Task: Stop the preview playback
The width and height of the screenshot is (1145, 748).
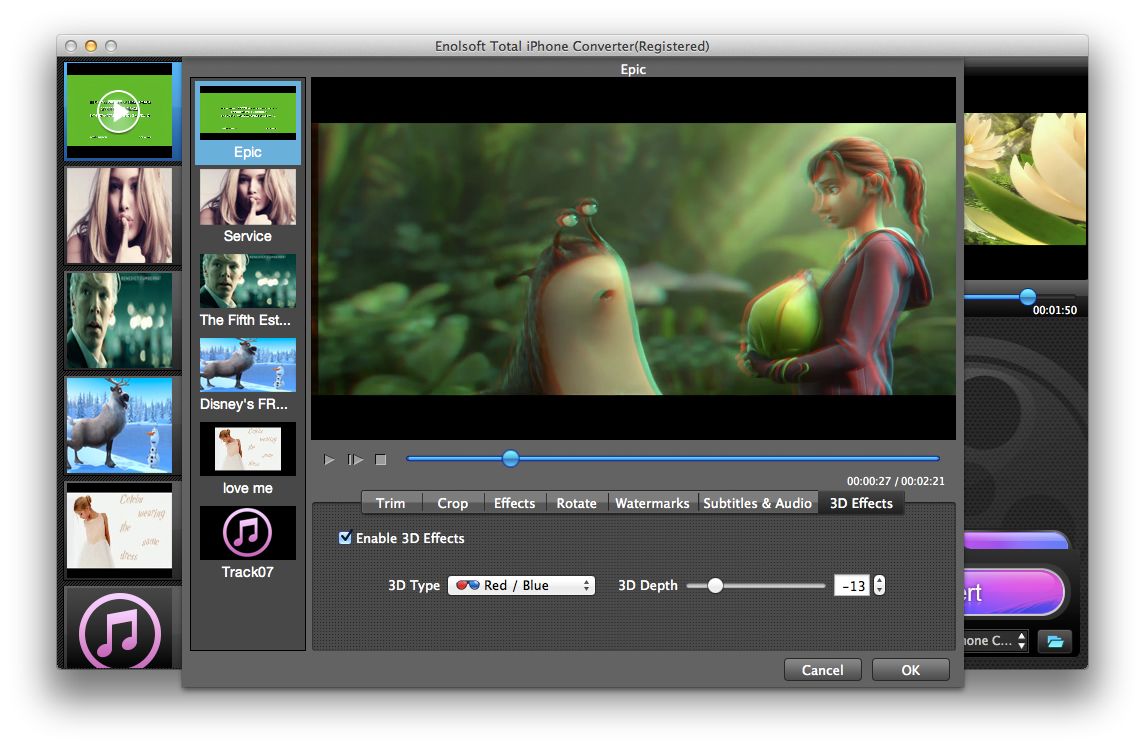Action: (380, 459)
